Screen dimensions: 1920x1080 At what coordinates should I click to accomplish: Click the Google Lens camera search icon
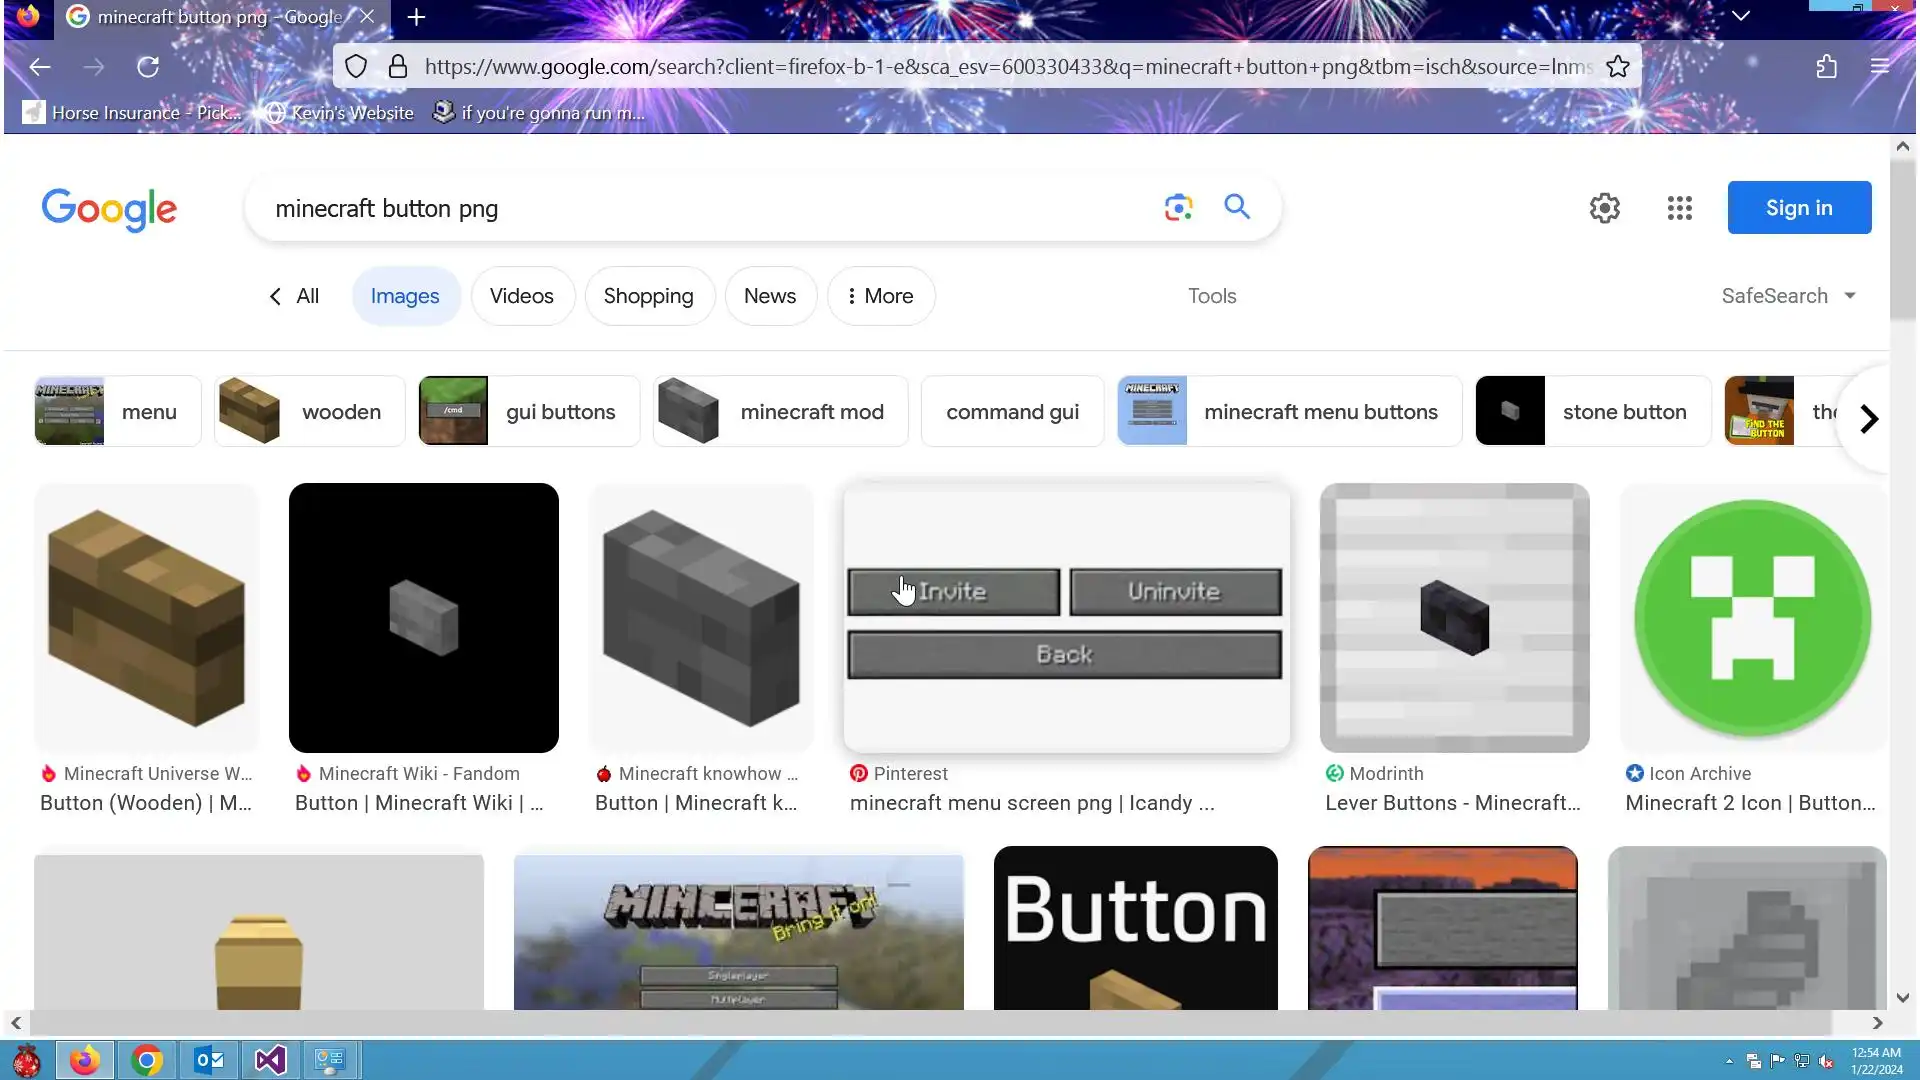(1178, 208)
